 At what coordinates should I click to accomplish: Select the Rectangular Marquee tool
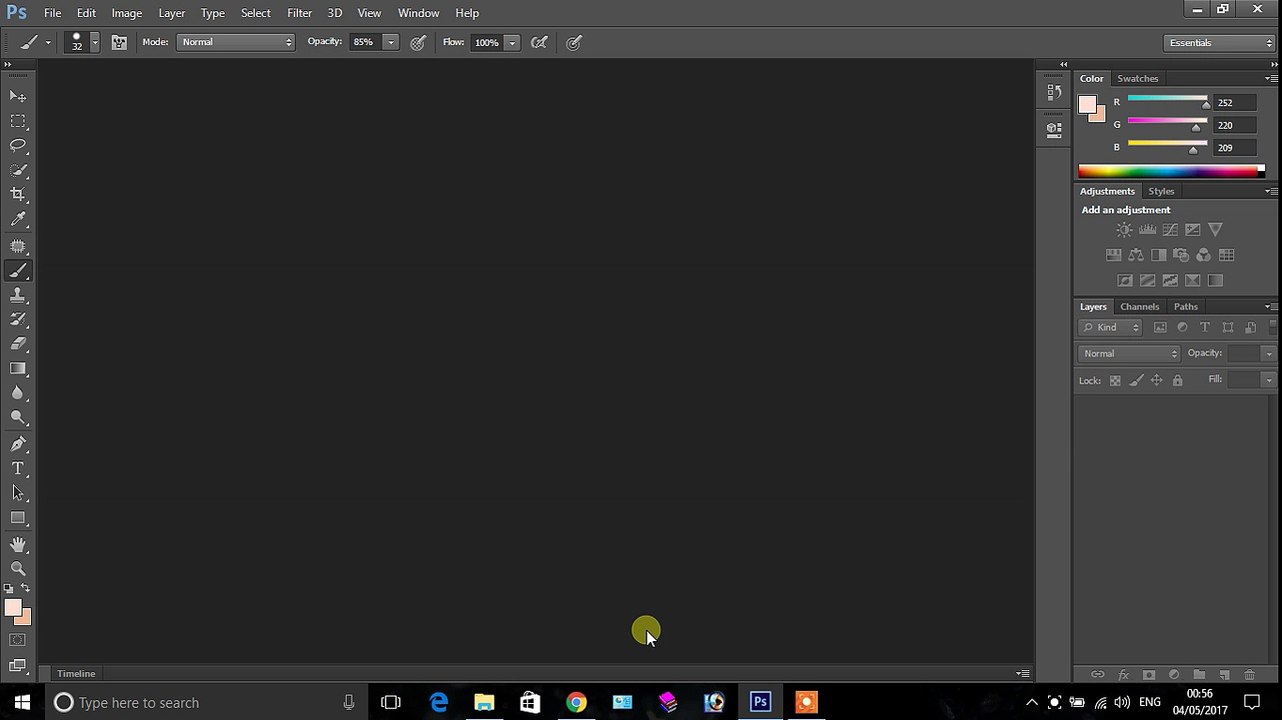click(x=18, y=121)
